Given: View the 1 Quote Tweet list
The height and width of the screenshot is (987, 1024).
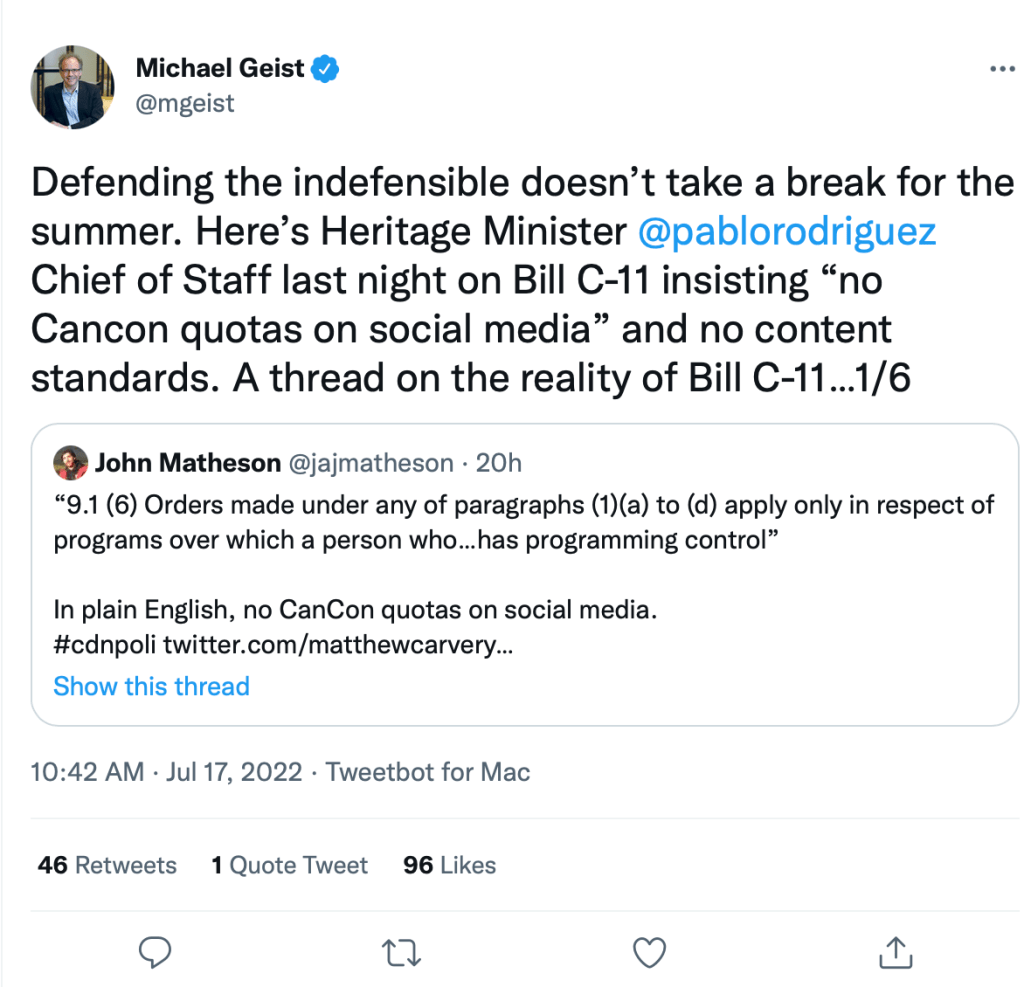Looking at the screenshot, I should pos(289,865).
